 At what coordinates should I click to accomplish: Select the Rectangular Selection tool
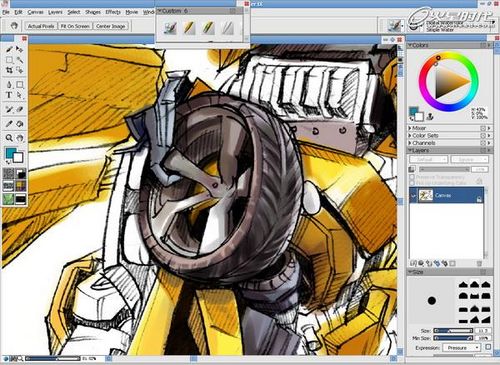tap(9, 60)
